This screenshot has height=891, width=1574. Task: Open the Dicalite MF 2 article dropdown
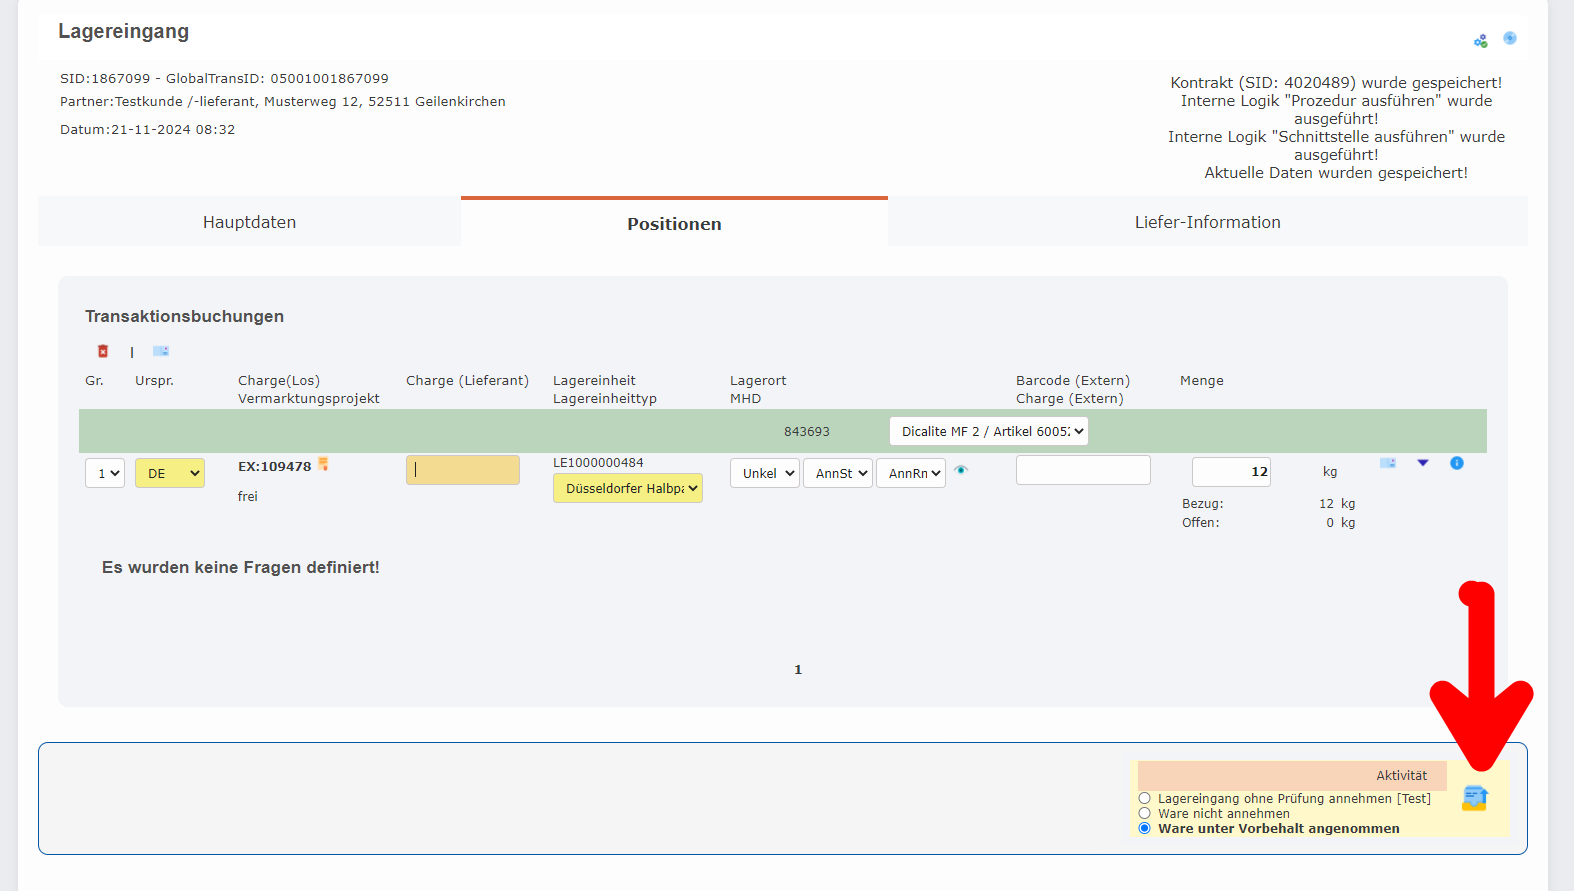tap(989, 431)
